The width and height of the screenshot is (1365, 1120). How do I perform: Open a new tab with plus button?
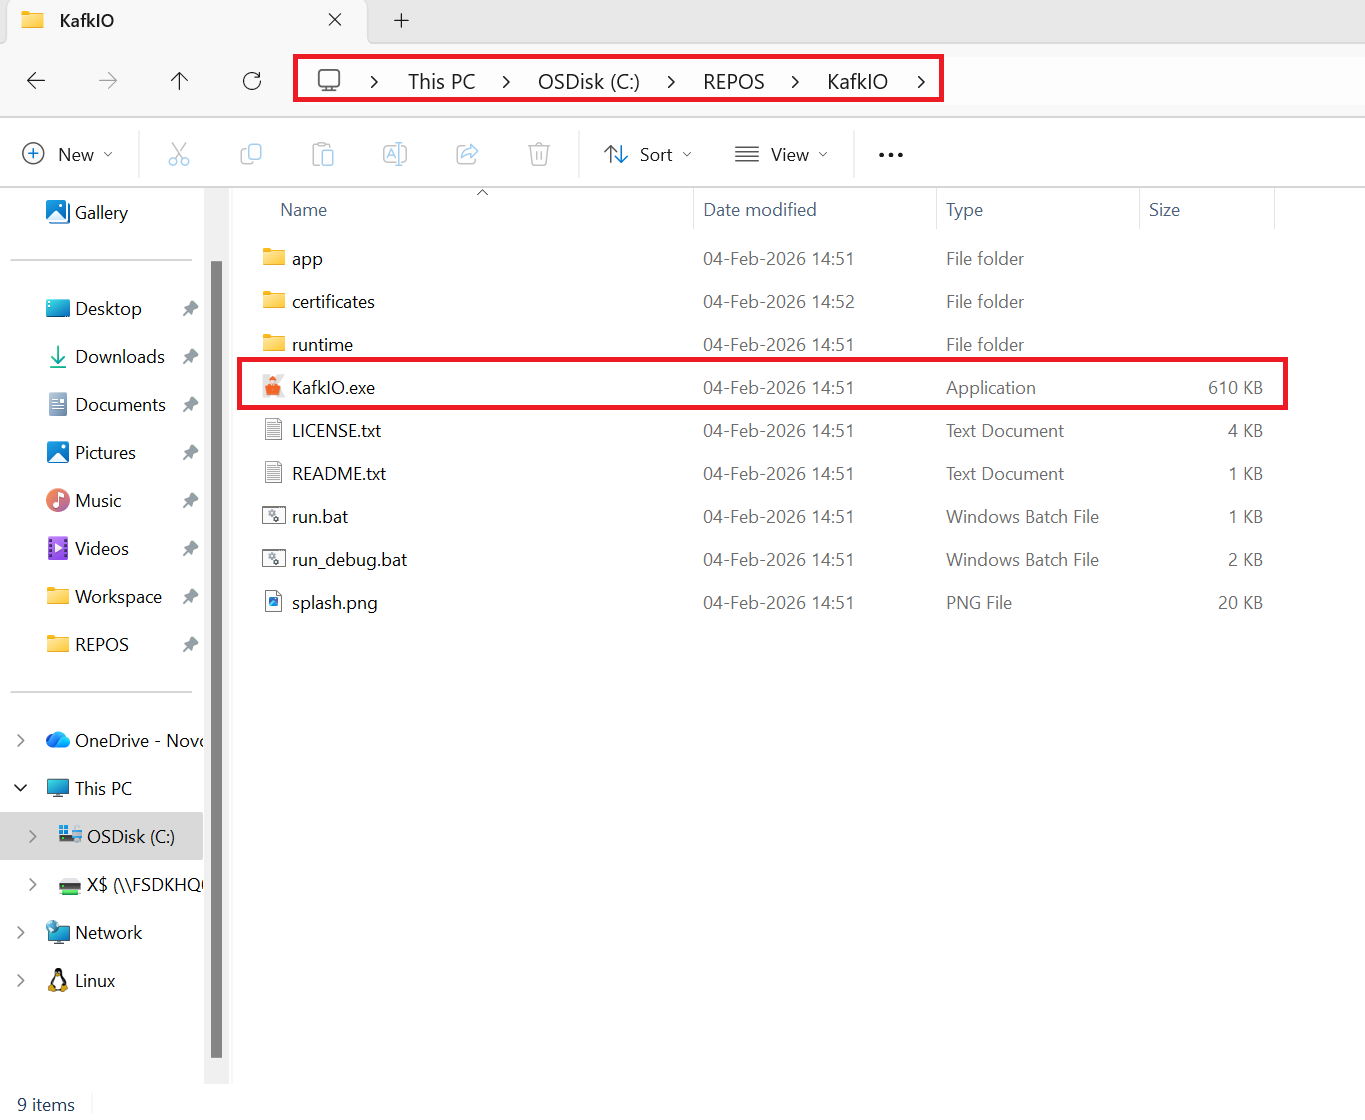tap(401, 20)
